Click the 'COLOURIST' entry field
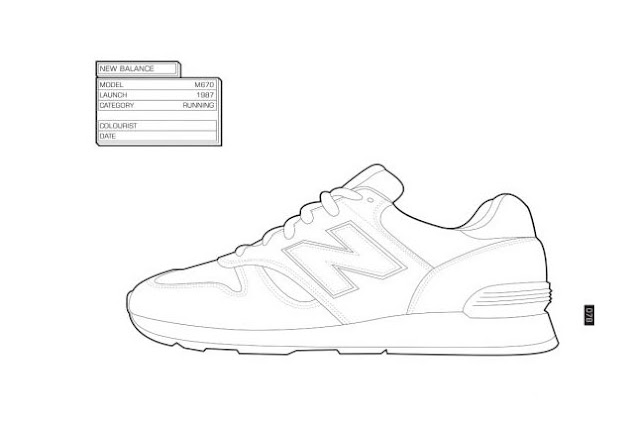 click(x=158, y=126)
